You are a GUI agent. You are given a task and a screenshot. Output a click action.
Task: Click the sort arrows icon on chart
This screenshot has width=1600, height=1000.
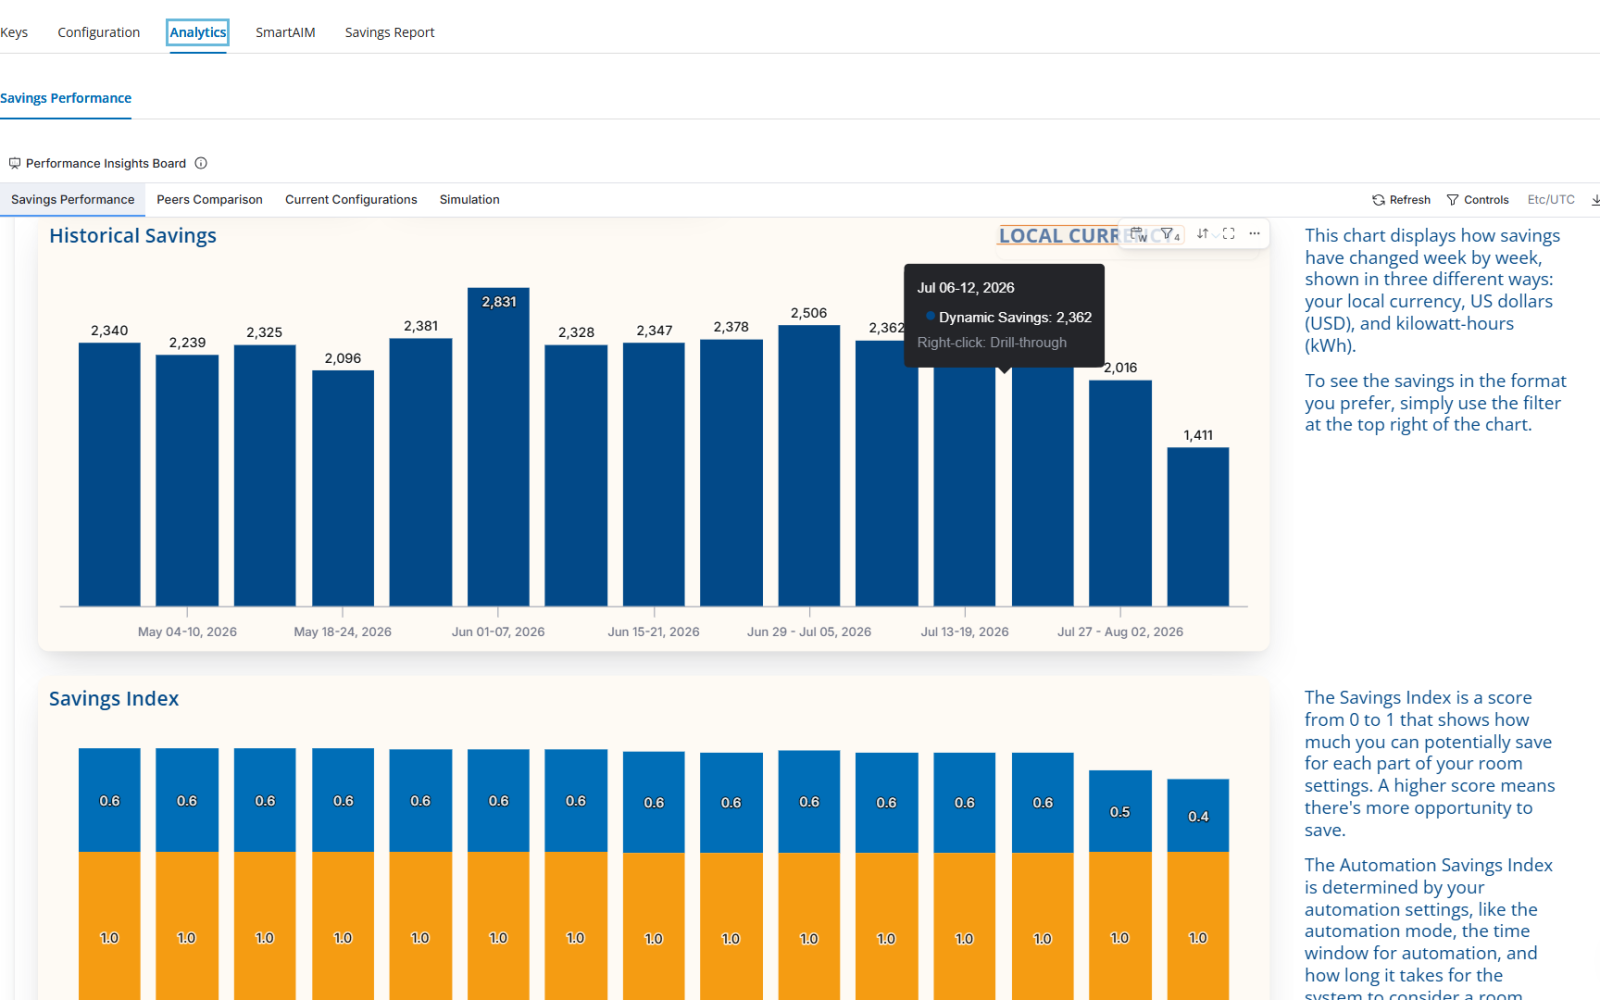[1202, 233]
